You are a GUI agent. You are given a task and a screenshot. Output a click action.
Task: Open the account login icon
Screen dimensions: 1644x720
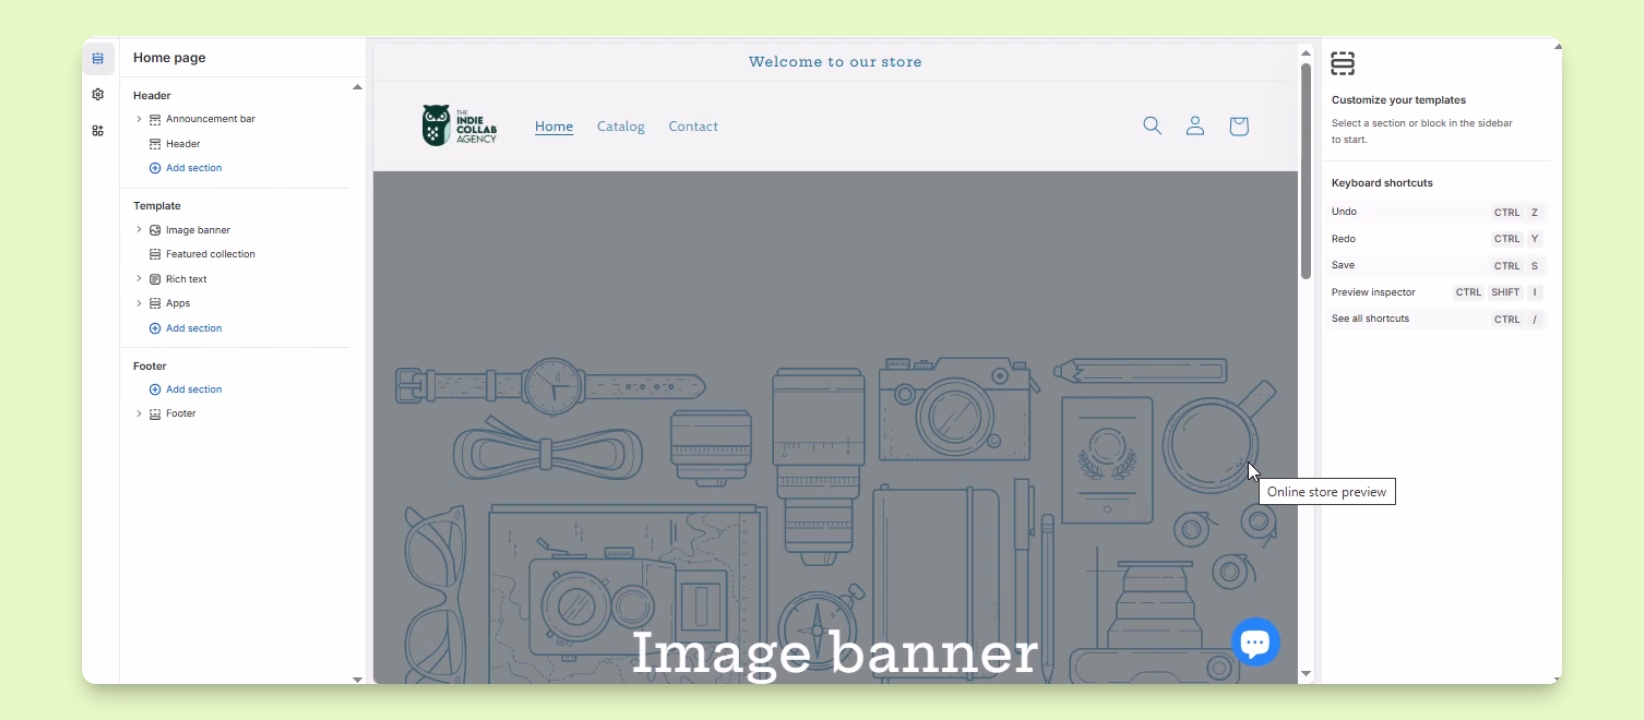(1195, 126)
